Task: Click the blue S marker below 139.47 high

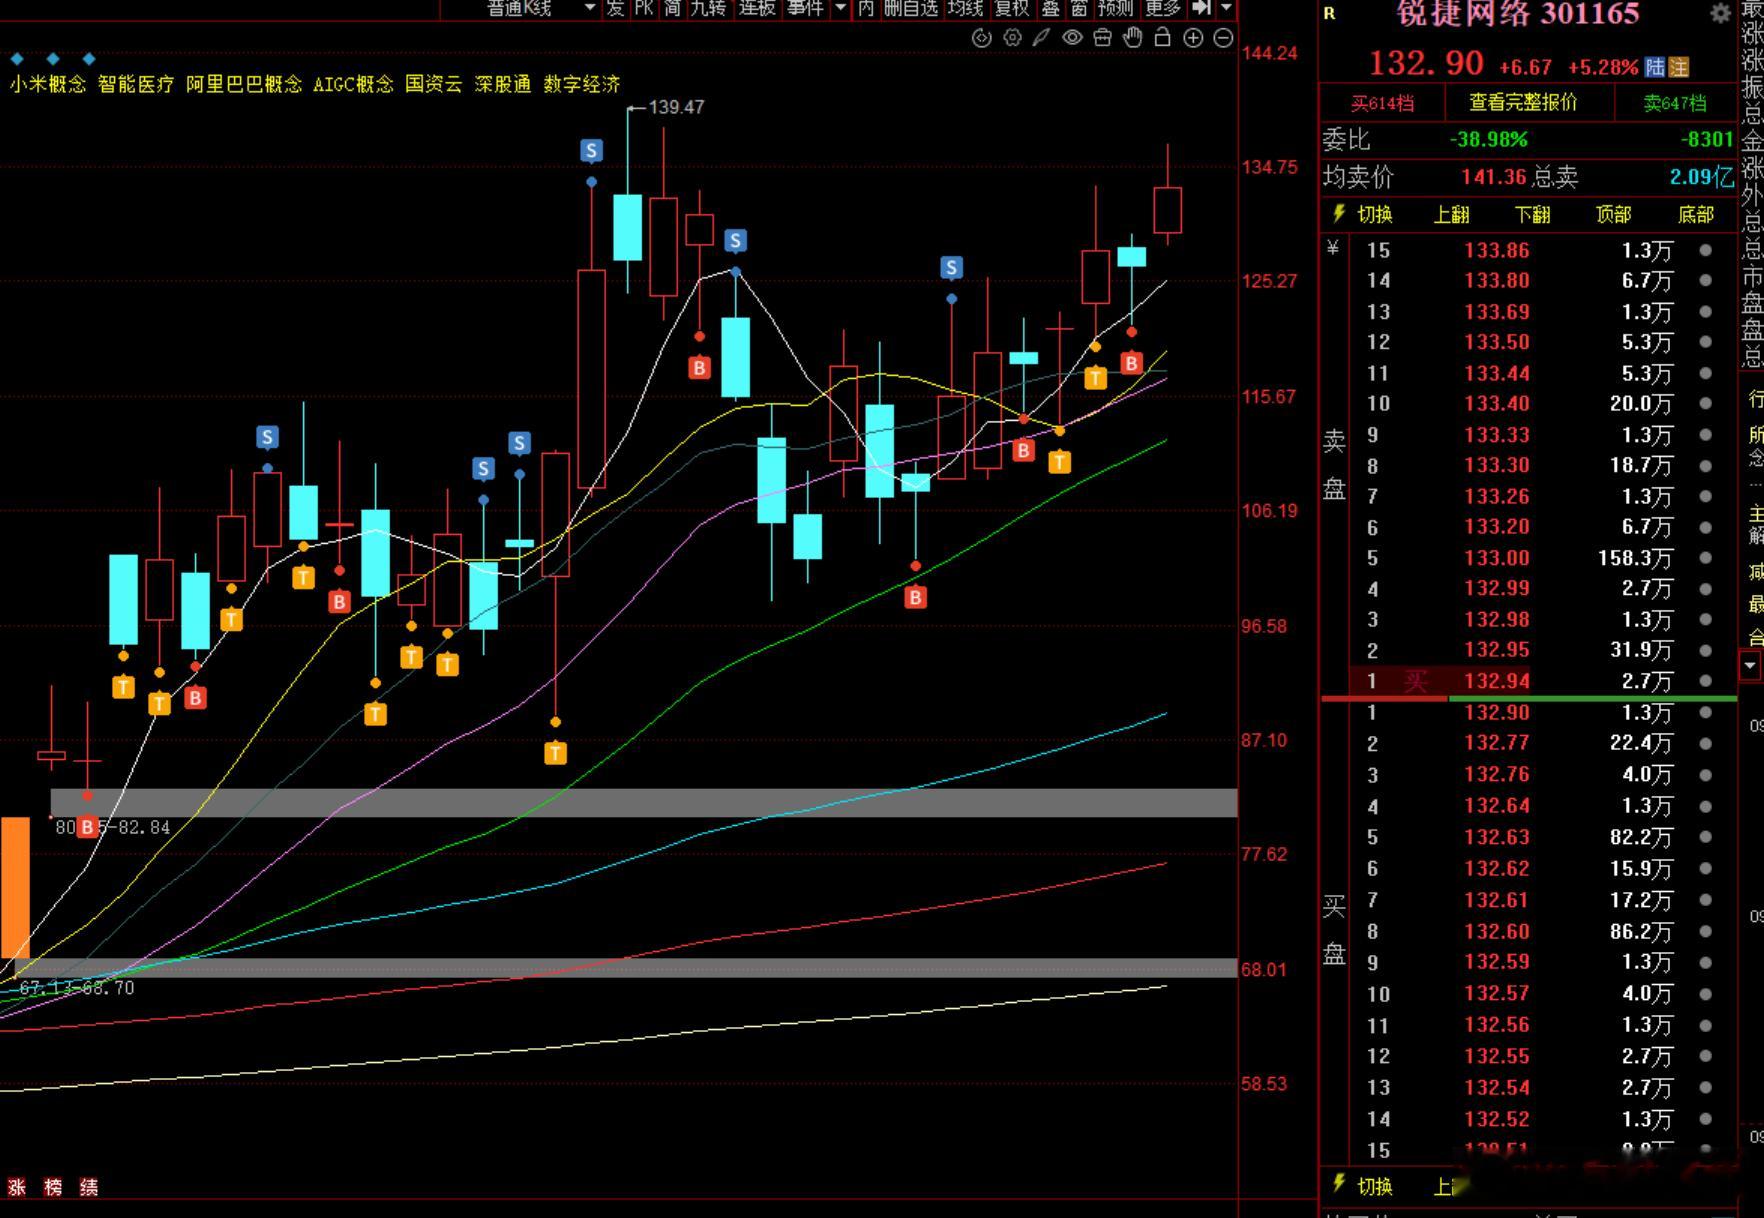Action: click(592, 151)
